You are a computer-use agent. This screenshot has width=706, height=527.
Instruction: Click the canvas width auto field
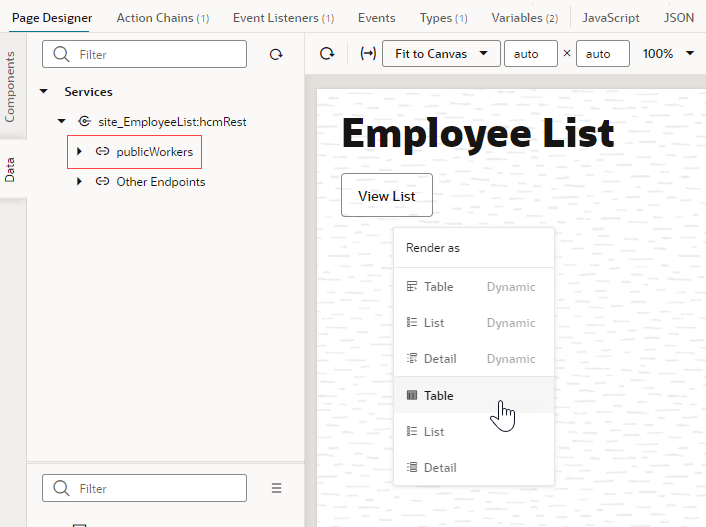click(x=531, y=54)
